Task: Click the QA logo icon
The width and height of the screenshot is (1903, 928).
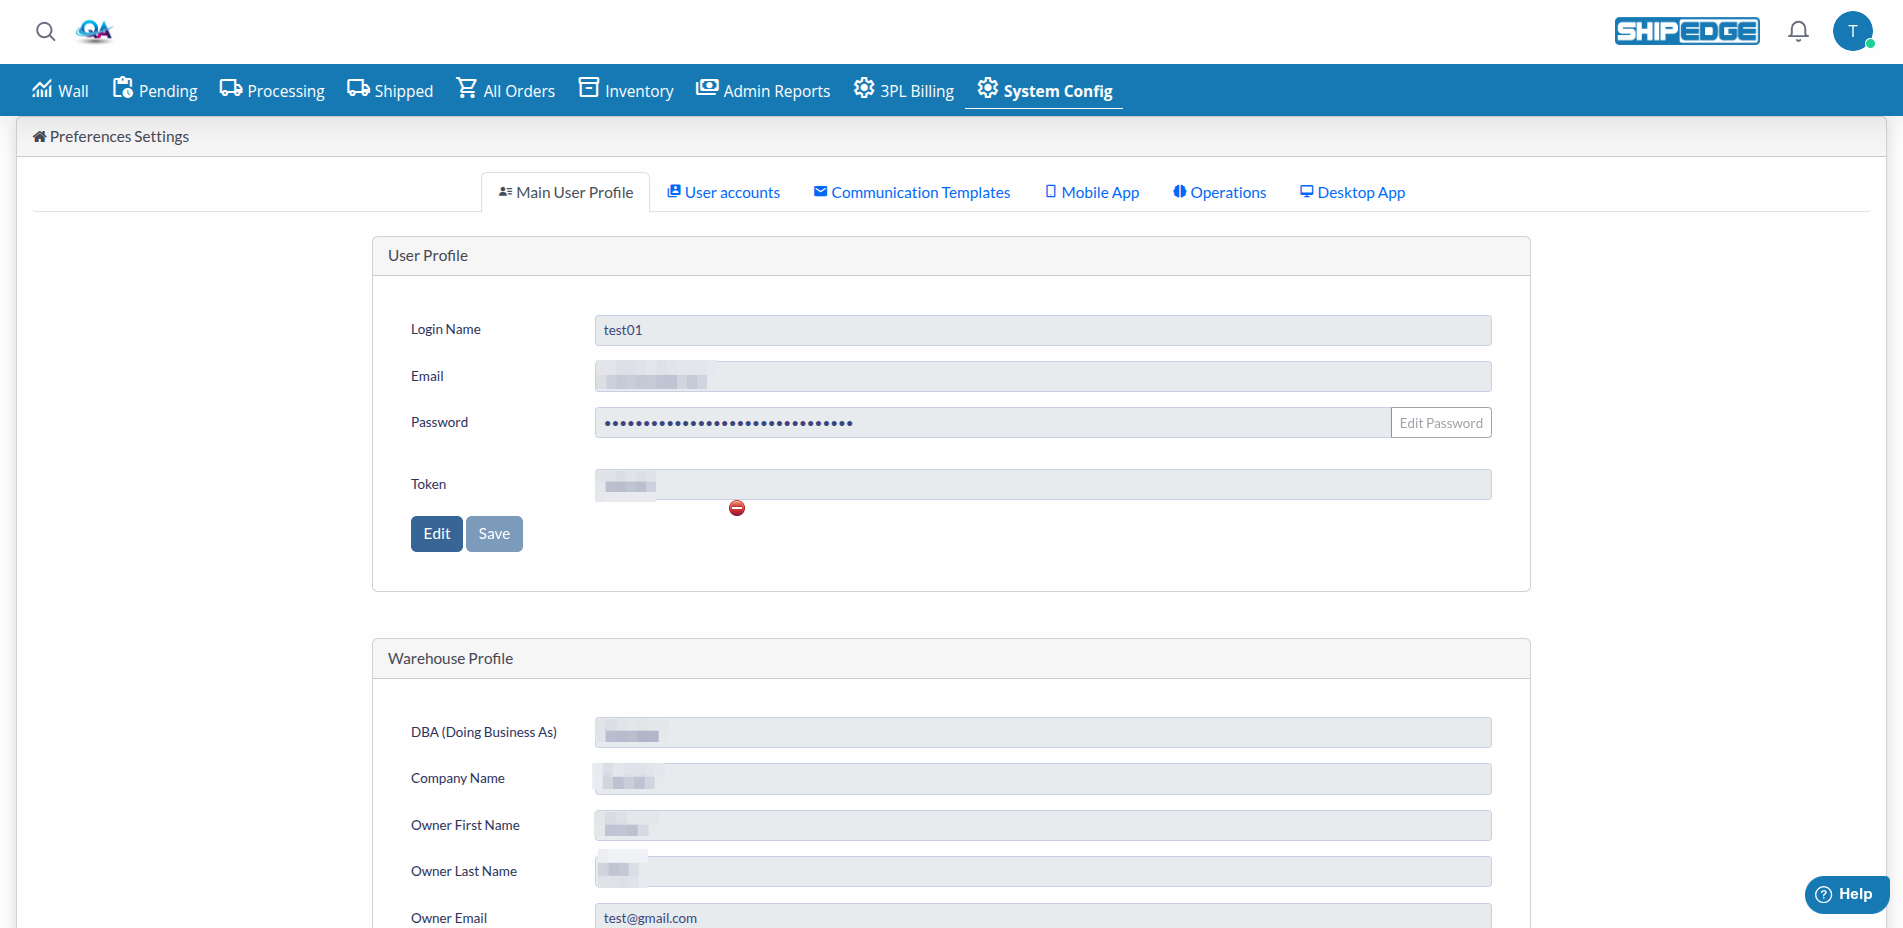Action: click(94, 31)
